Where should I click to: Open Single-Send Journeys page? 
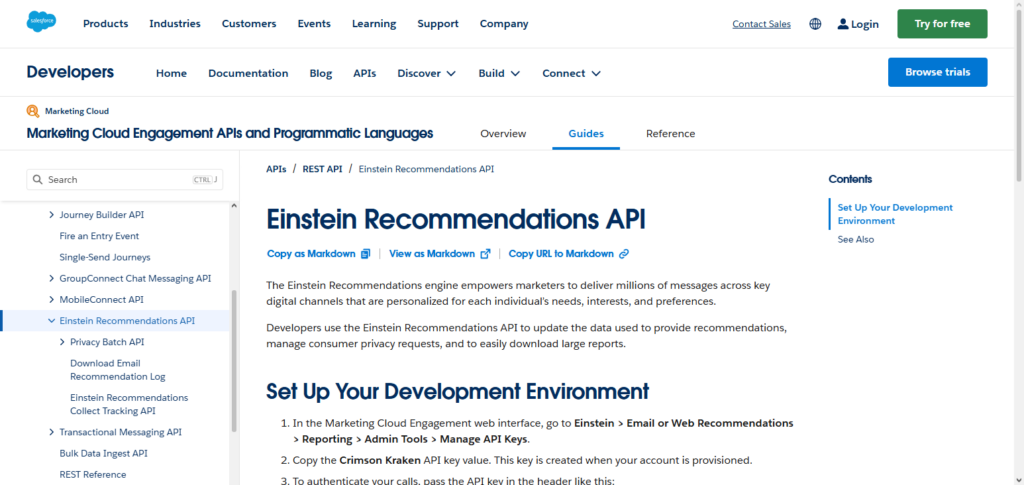(x=104, y=257)
